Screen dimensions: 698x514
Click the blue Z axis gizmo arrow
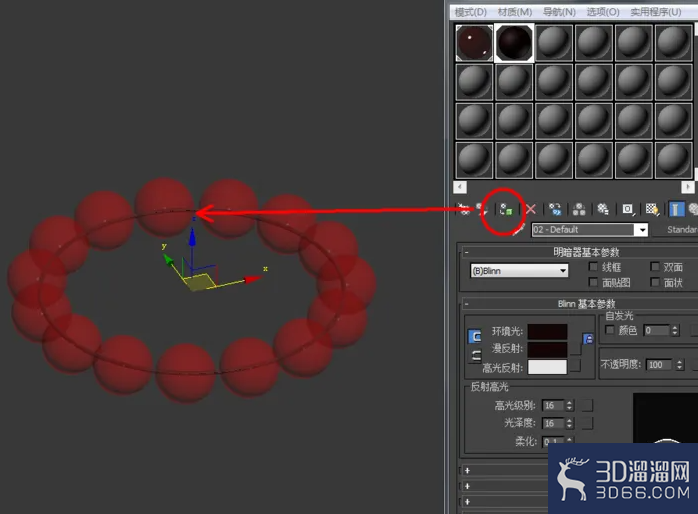point(192,237)
